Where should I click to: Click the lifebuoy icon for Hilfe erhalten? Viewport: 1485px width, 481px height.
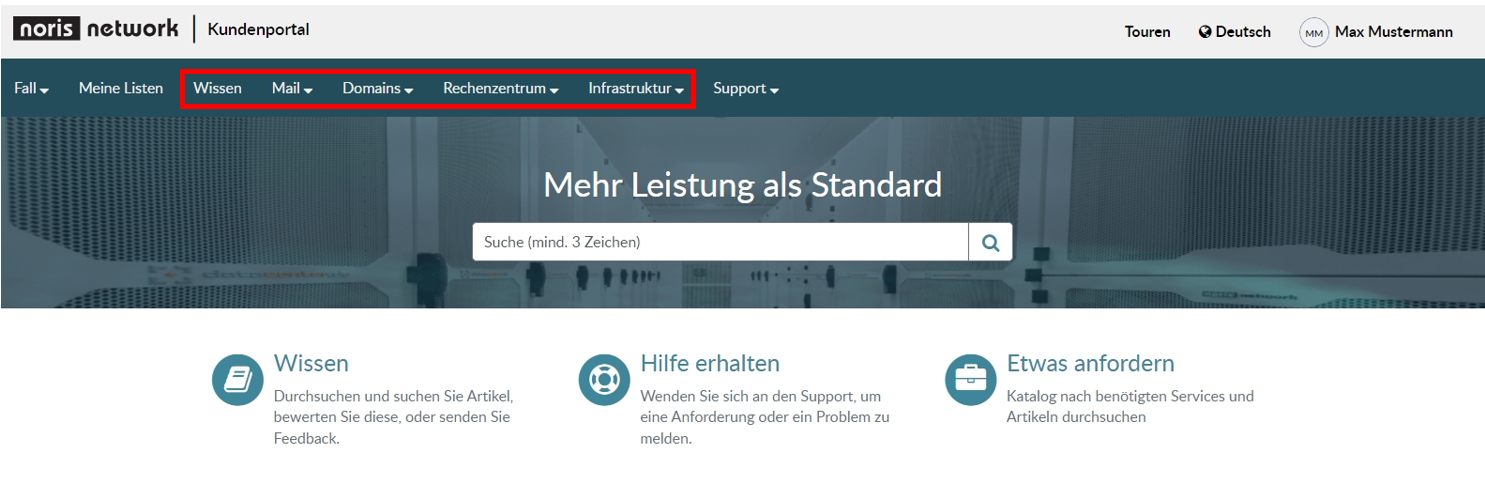(604, 380)
